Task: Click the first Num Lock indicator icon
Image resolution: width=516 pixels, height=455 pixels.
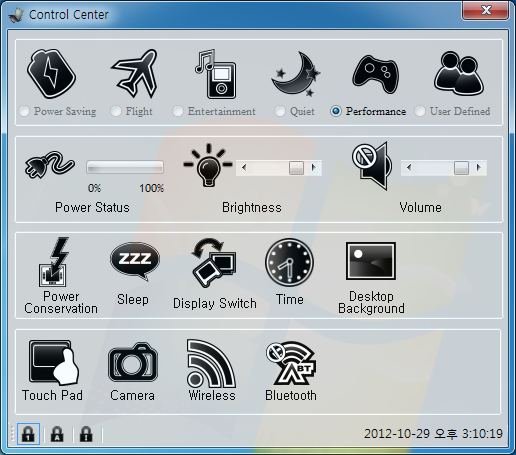Action: 28,434
